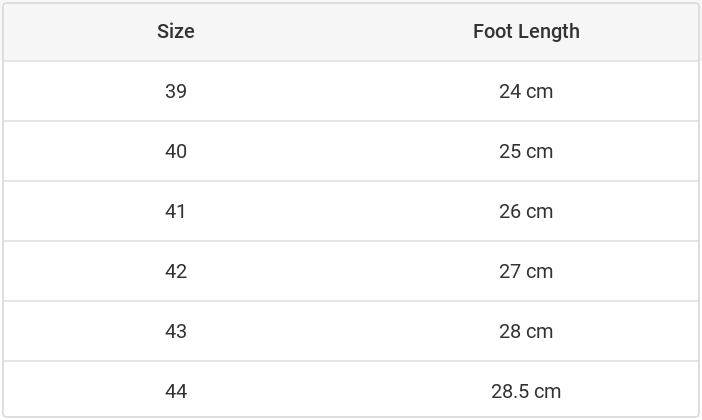The height and width of the screenshot is (420, 702).
Task: Highlight the table row for size 44
Action: click(x=350, y=391)
